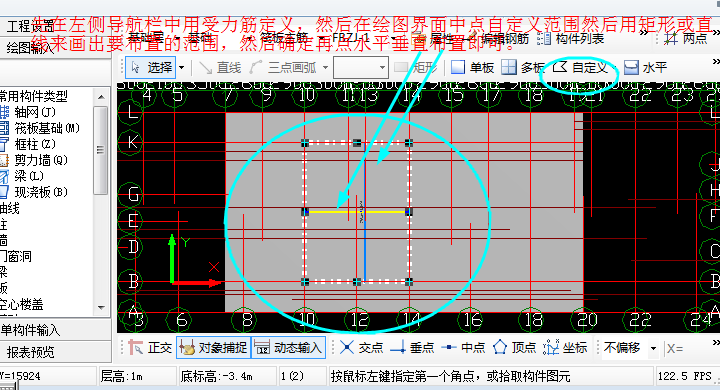Enable 中点 midpoint snap
The width and height of the screenshot is (720, 390).
(x=463, y=348)
